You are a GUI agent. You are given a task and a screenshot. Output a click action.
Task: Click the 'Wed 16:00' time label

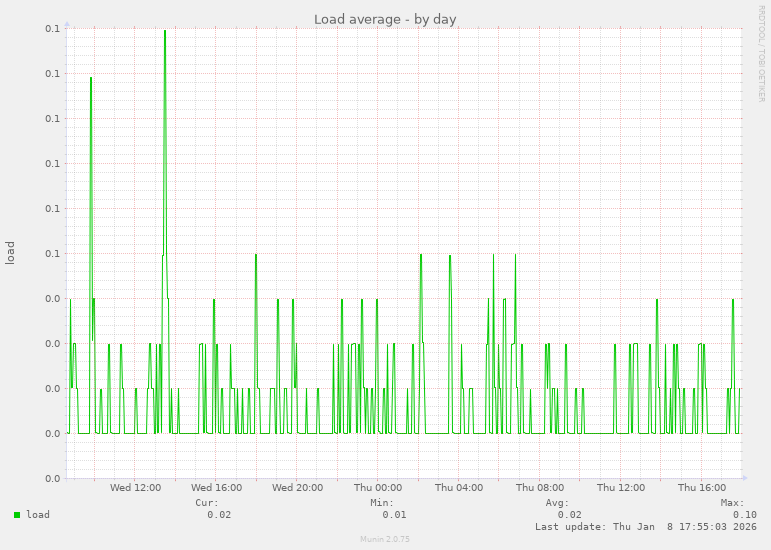click(216, 488)
